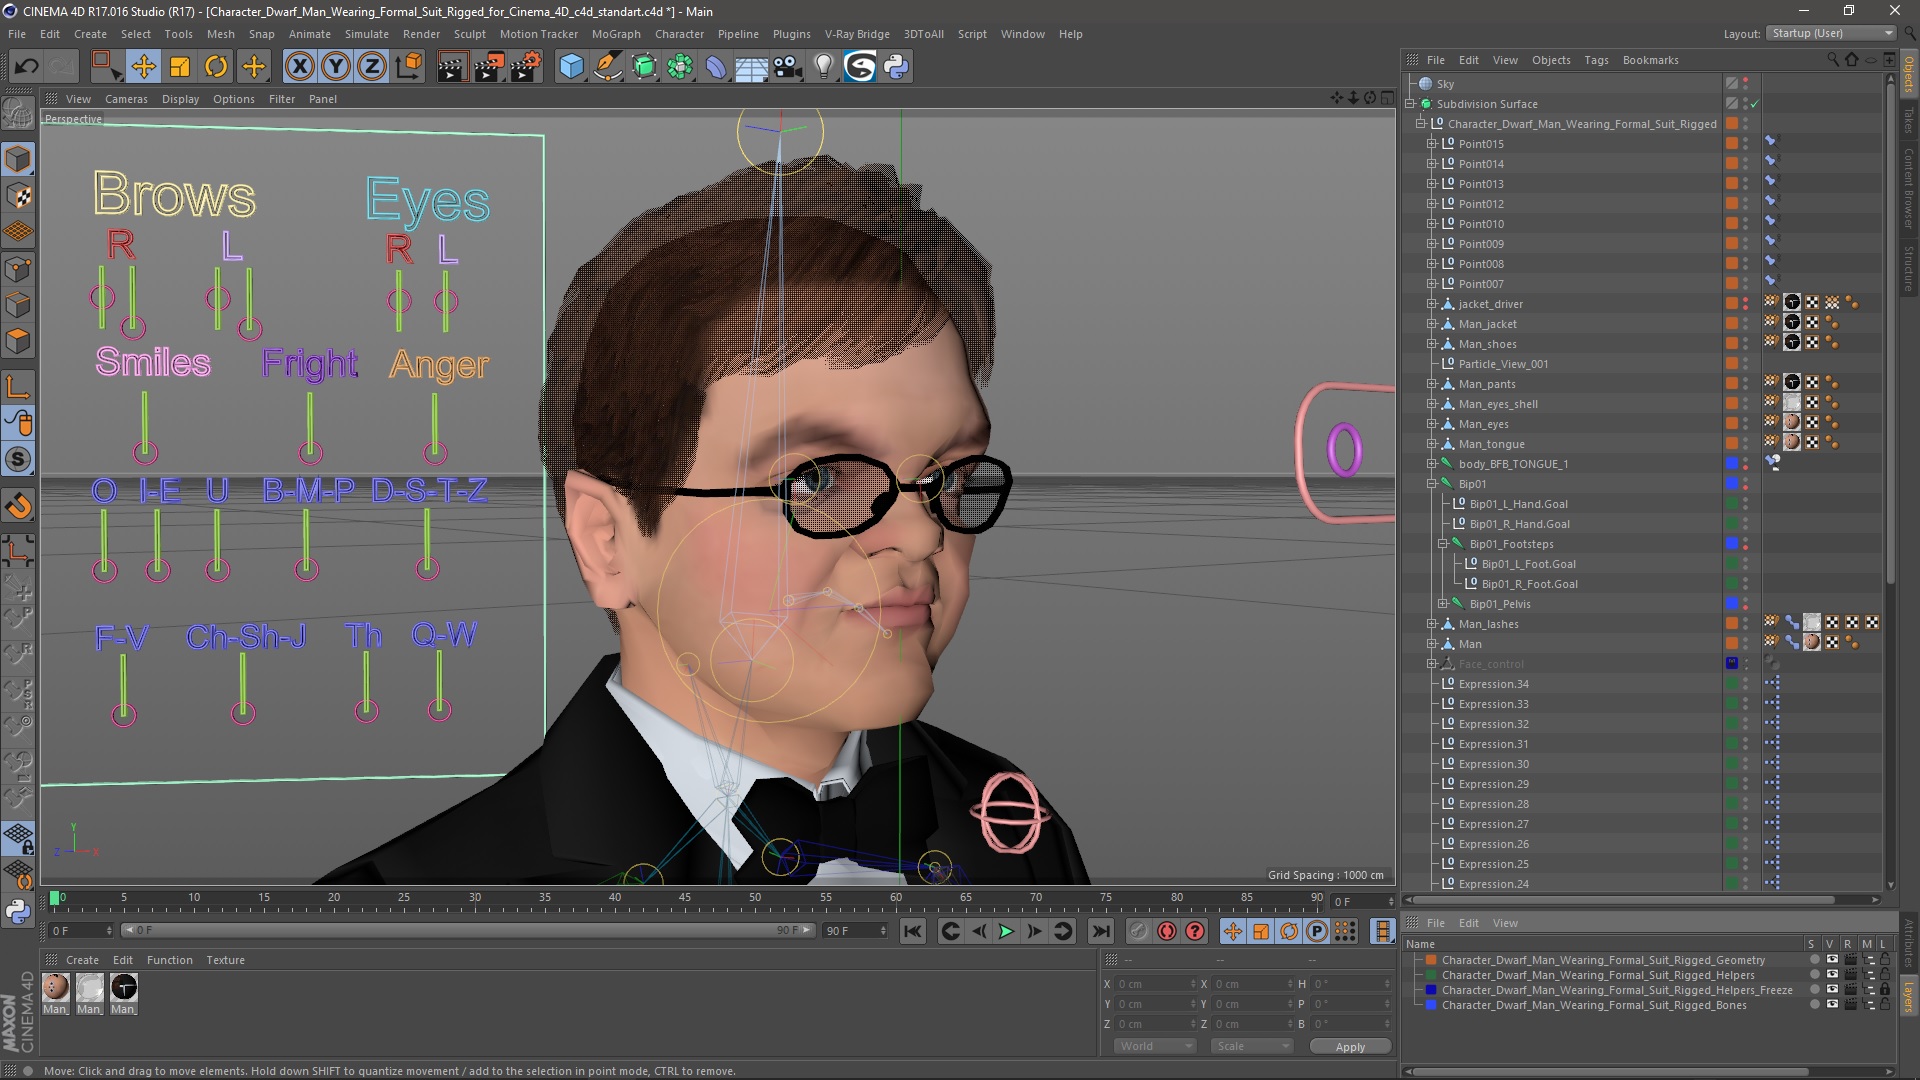Screen dimensions: 1920x1080
Task: Toggle Subdivision Surface enabled checkmark
Action: tap(1754, 104)
